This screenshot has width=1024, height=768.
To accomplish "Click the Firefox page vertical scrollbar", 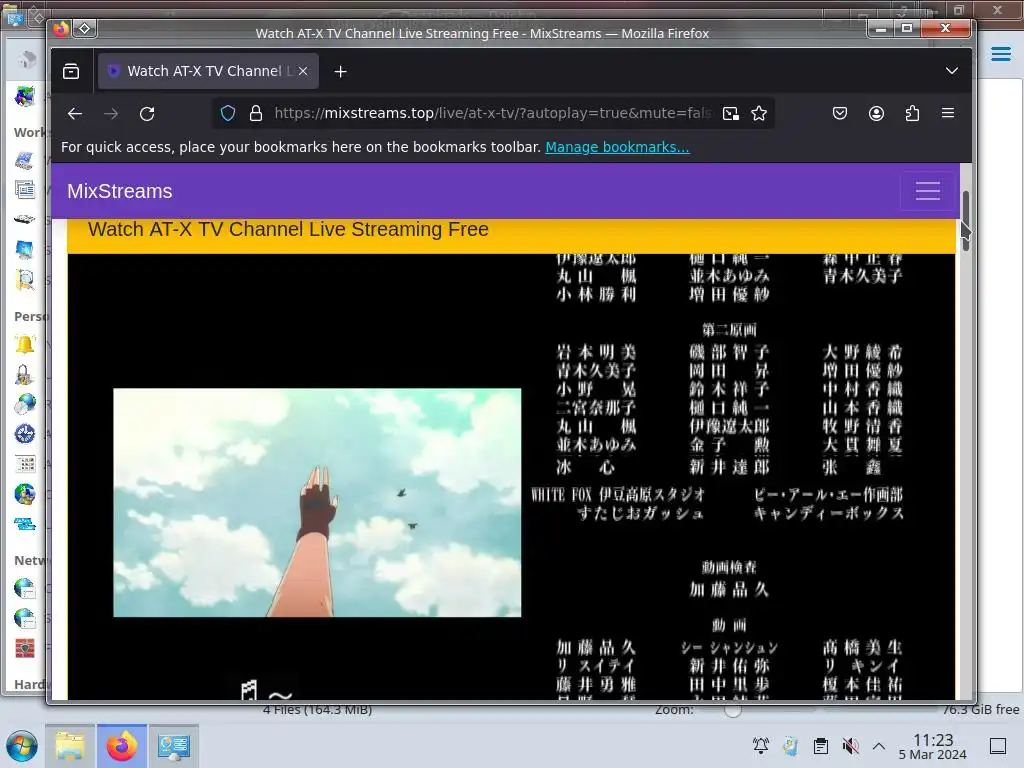I will [966, 221].
